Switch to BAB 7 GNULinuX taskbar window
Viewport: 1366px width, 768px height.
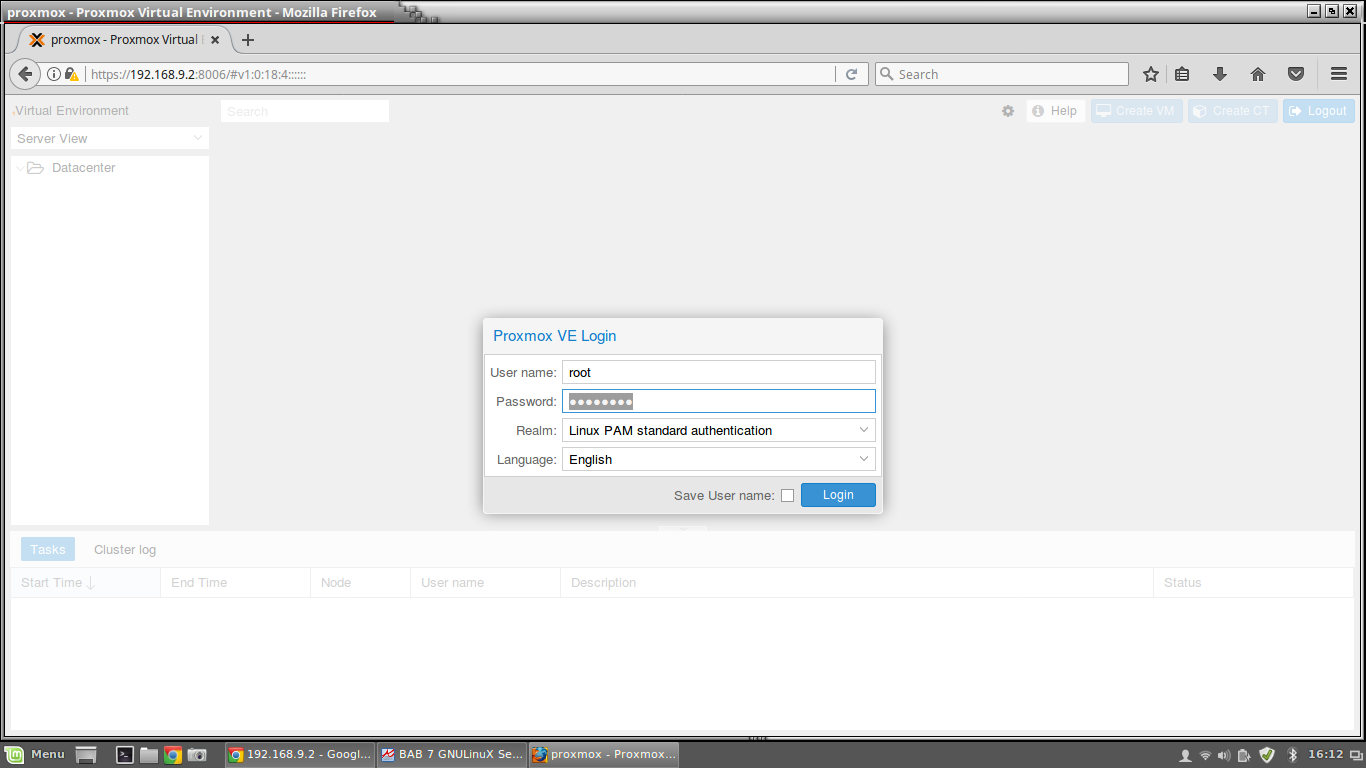(452, 755)
